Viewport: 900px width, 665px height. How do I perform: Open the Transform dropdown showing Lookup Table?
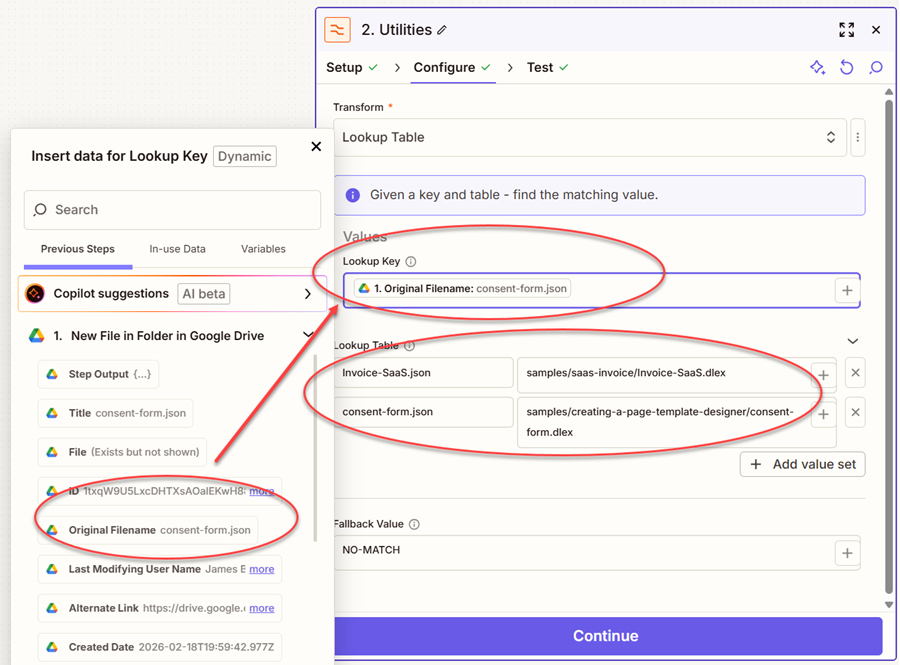[x=590, y=138]
